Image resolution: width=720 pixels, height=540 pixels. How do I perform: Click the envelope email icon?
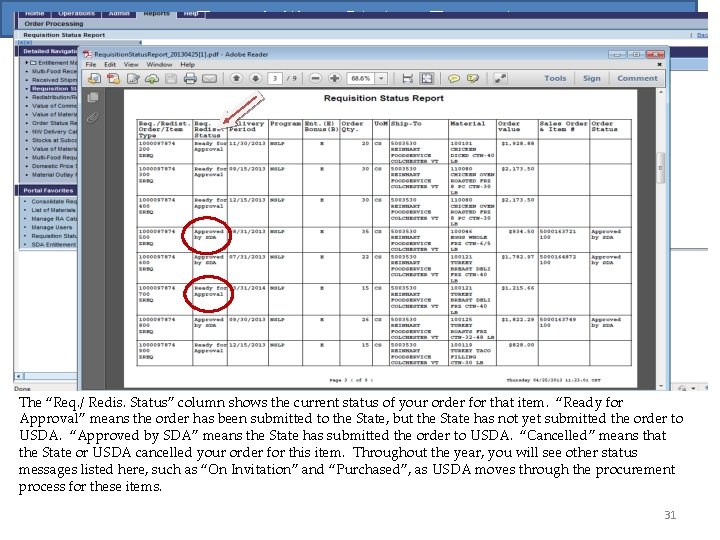point(209,79)
